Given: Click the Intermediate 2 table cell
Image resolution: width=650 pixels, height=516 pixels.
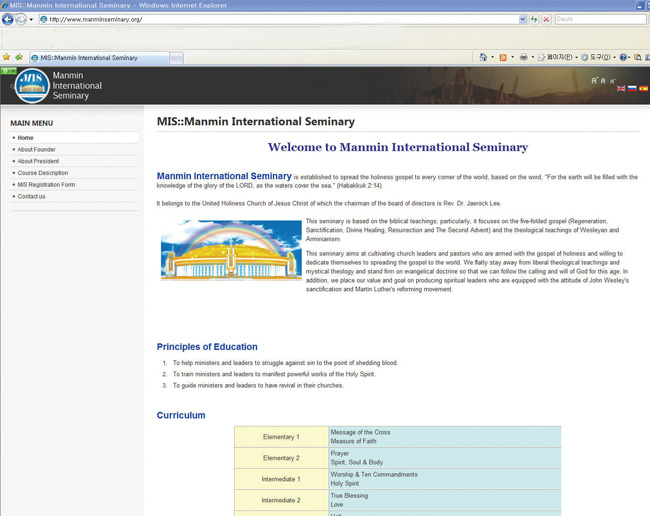Looking at the screenshot, I should [281, 500].
